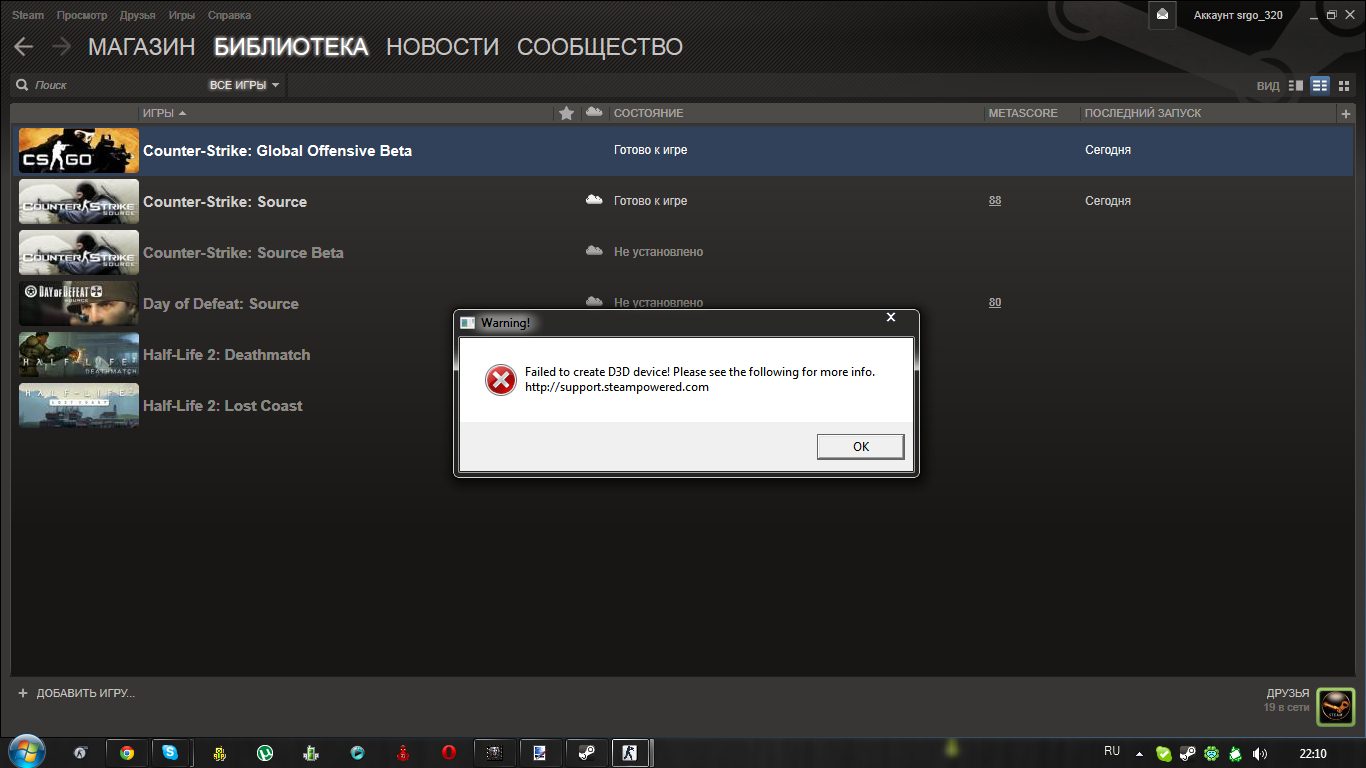
Task: Add a column with the plus icon
Action: point(1345,114)
